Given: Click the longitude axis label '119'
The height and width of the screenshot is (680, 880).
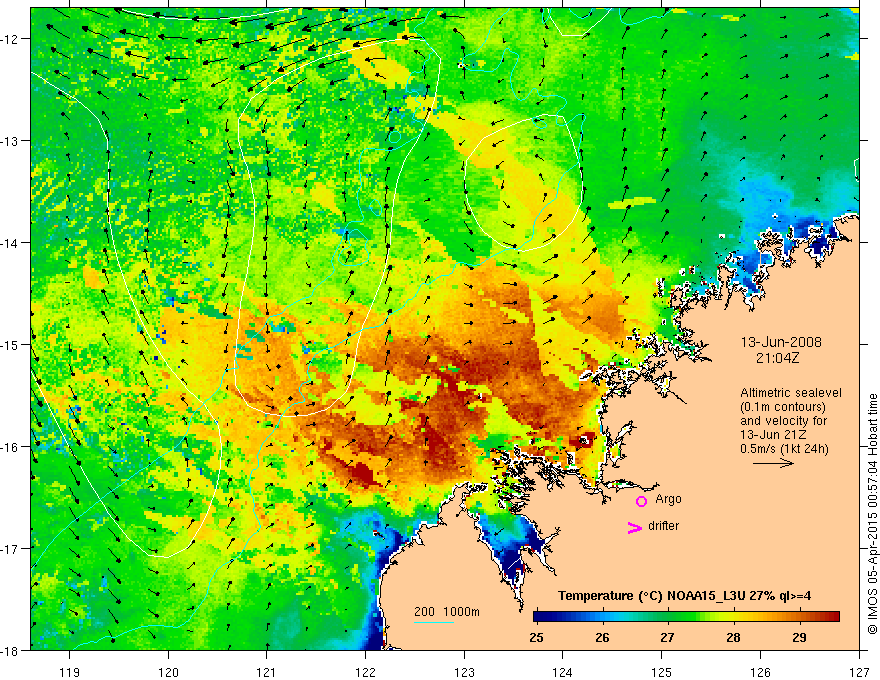Looking at the screenshot, I should point(70,672).
